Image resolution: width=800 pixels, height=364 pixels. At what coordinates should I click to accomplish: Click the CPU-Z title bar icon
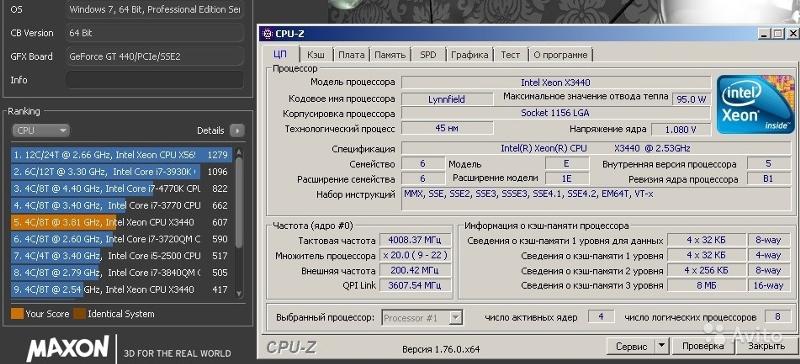click(266, 34)
